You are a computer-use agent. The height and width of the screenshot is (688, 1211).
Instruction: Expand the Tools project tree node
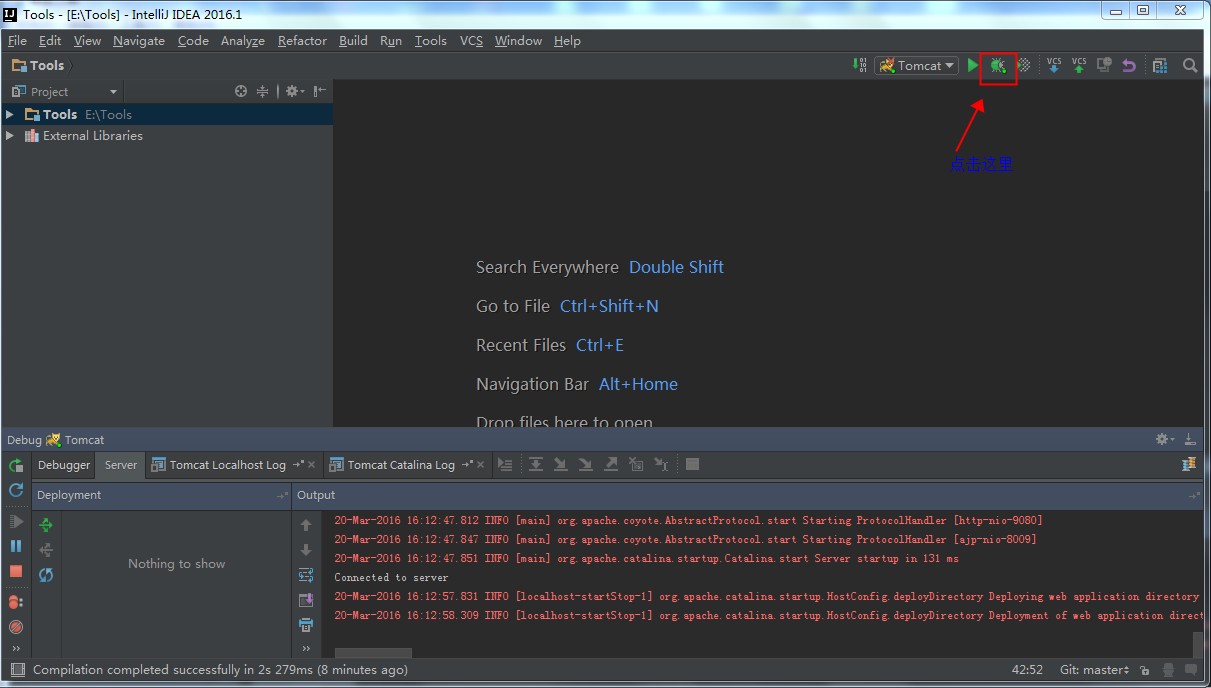(x=10, y=114)
